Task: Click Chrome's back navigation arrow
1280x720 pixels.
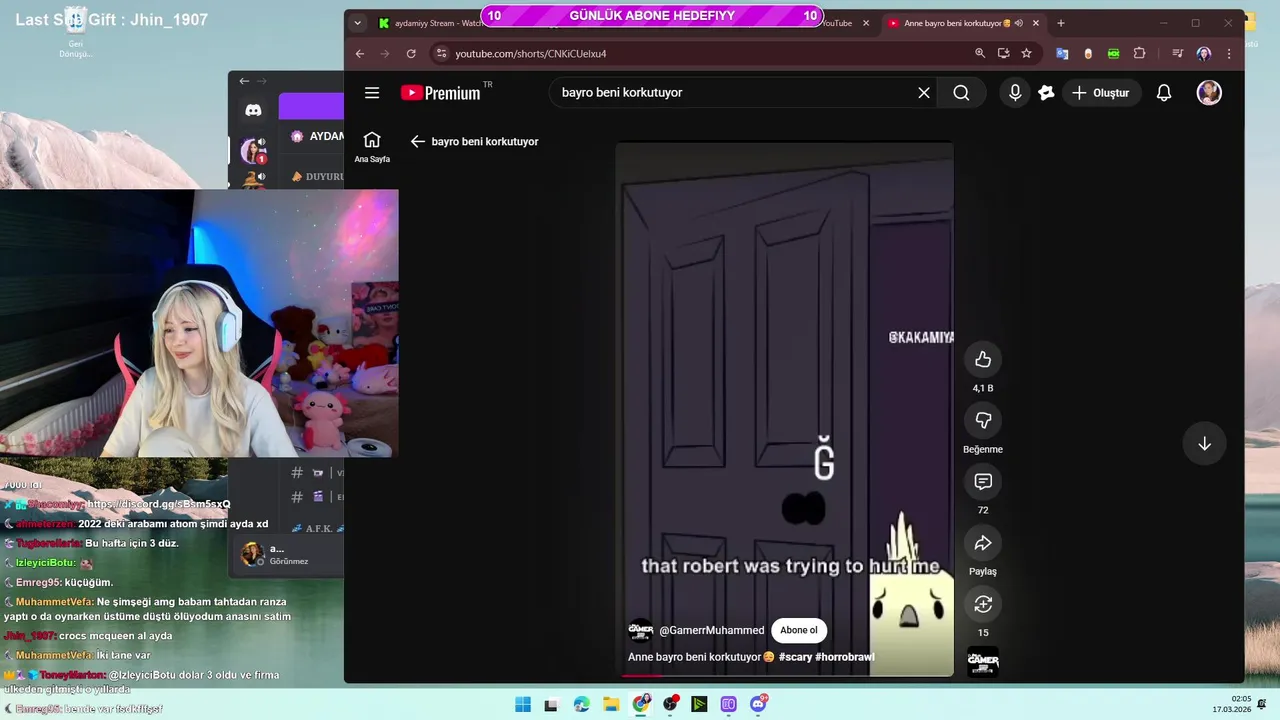Action: (x=360, y=54)
